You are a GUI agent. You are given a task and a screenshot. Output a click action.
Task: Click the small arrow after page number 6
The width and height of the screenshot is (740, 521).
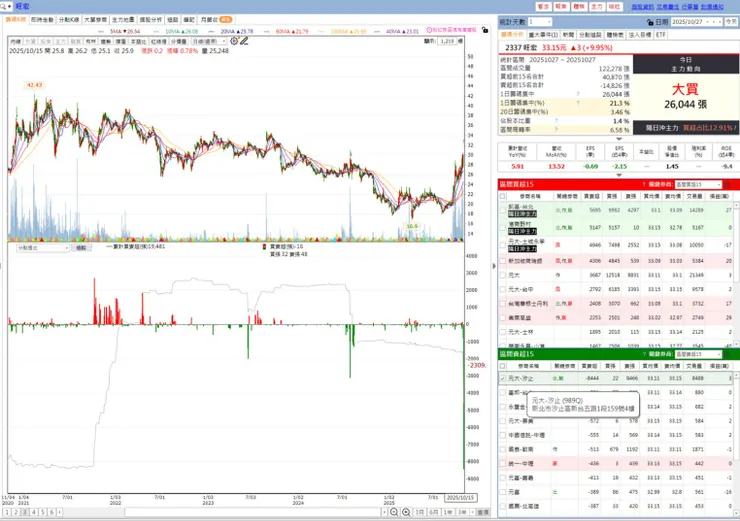point(59,512)
